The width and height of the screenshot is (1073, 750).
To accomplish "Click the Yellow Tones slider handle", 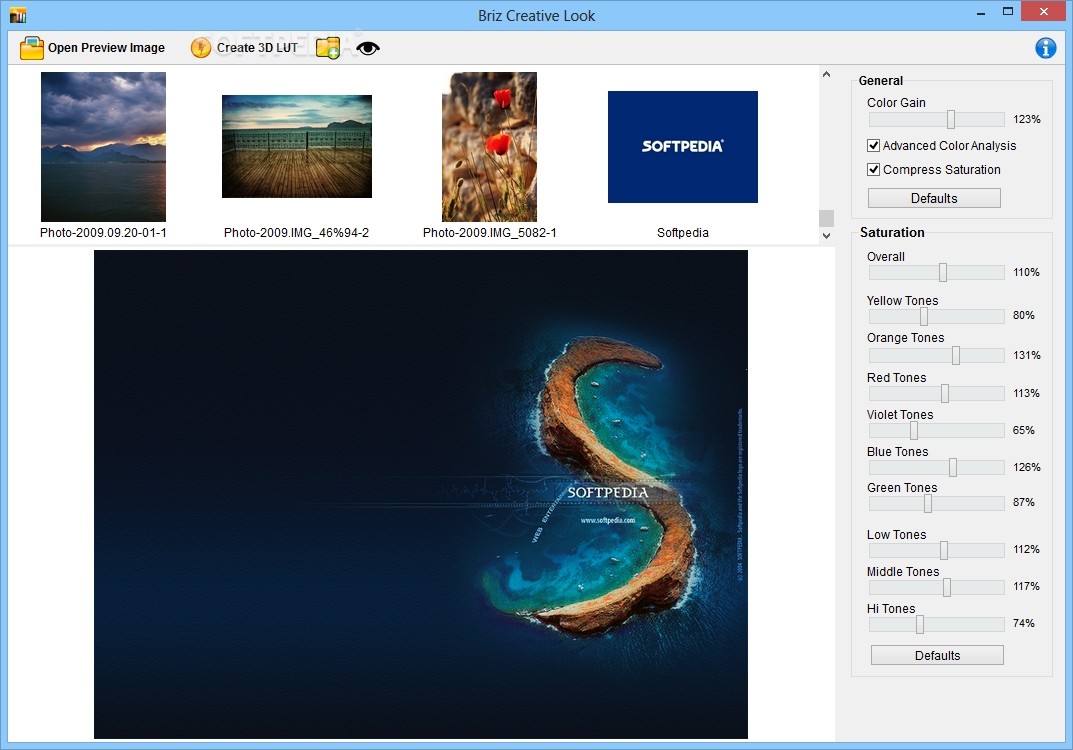I will coord(924,316).
